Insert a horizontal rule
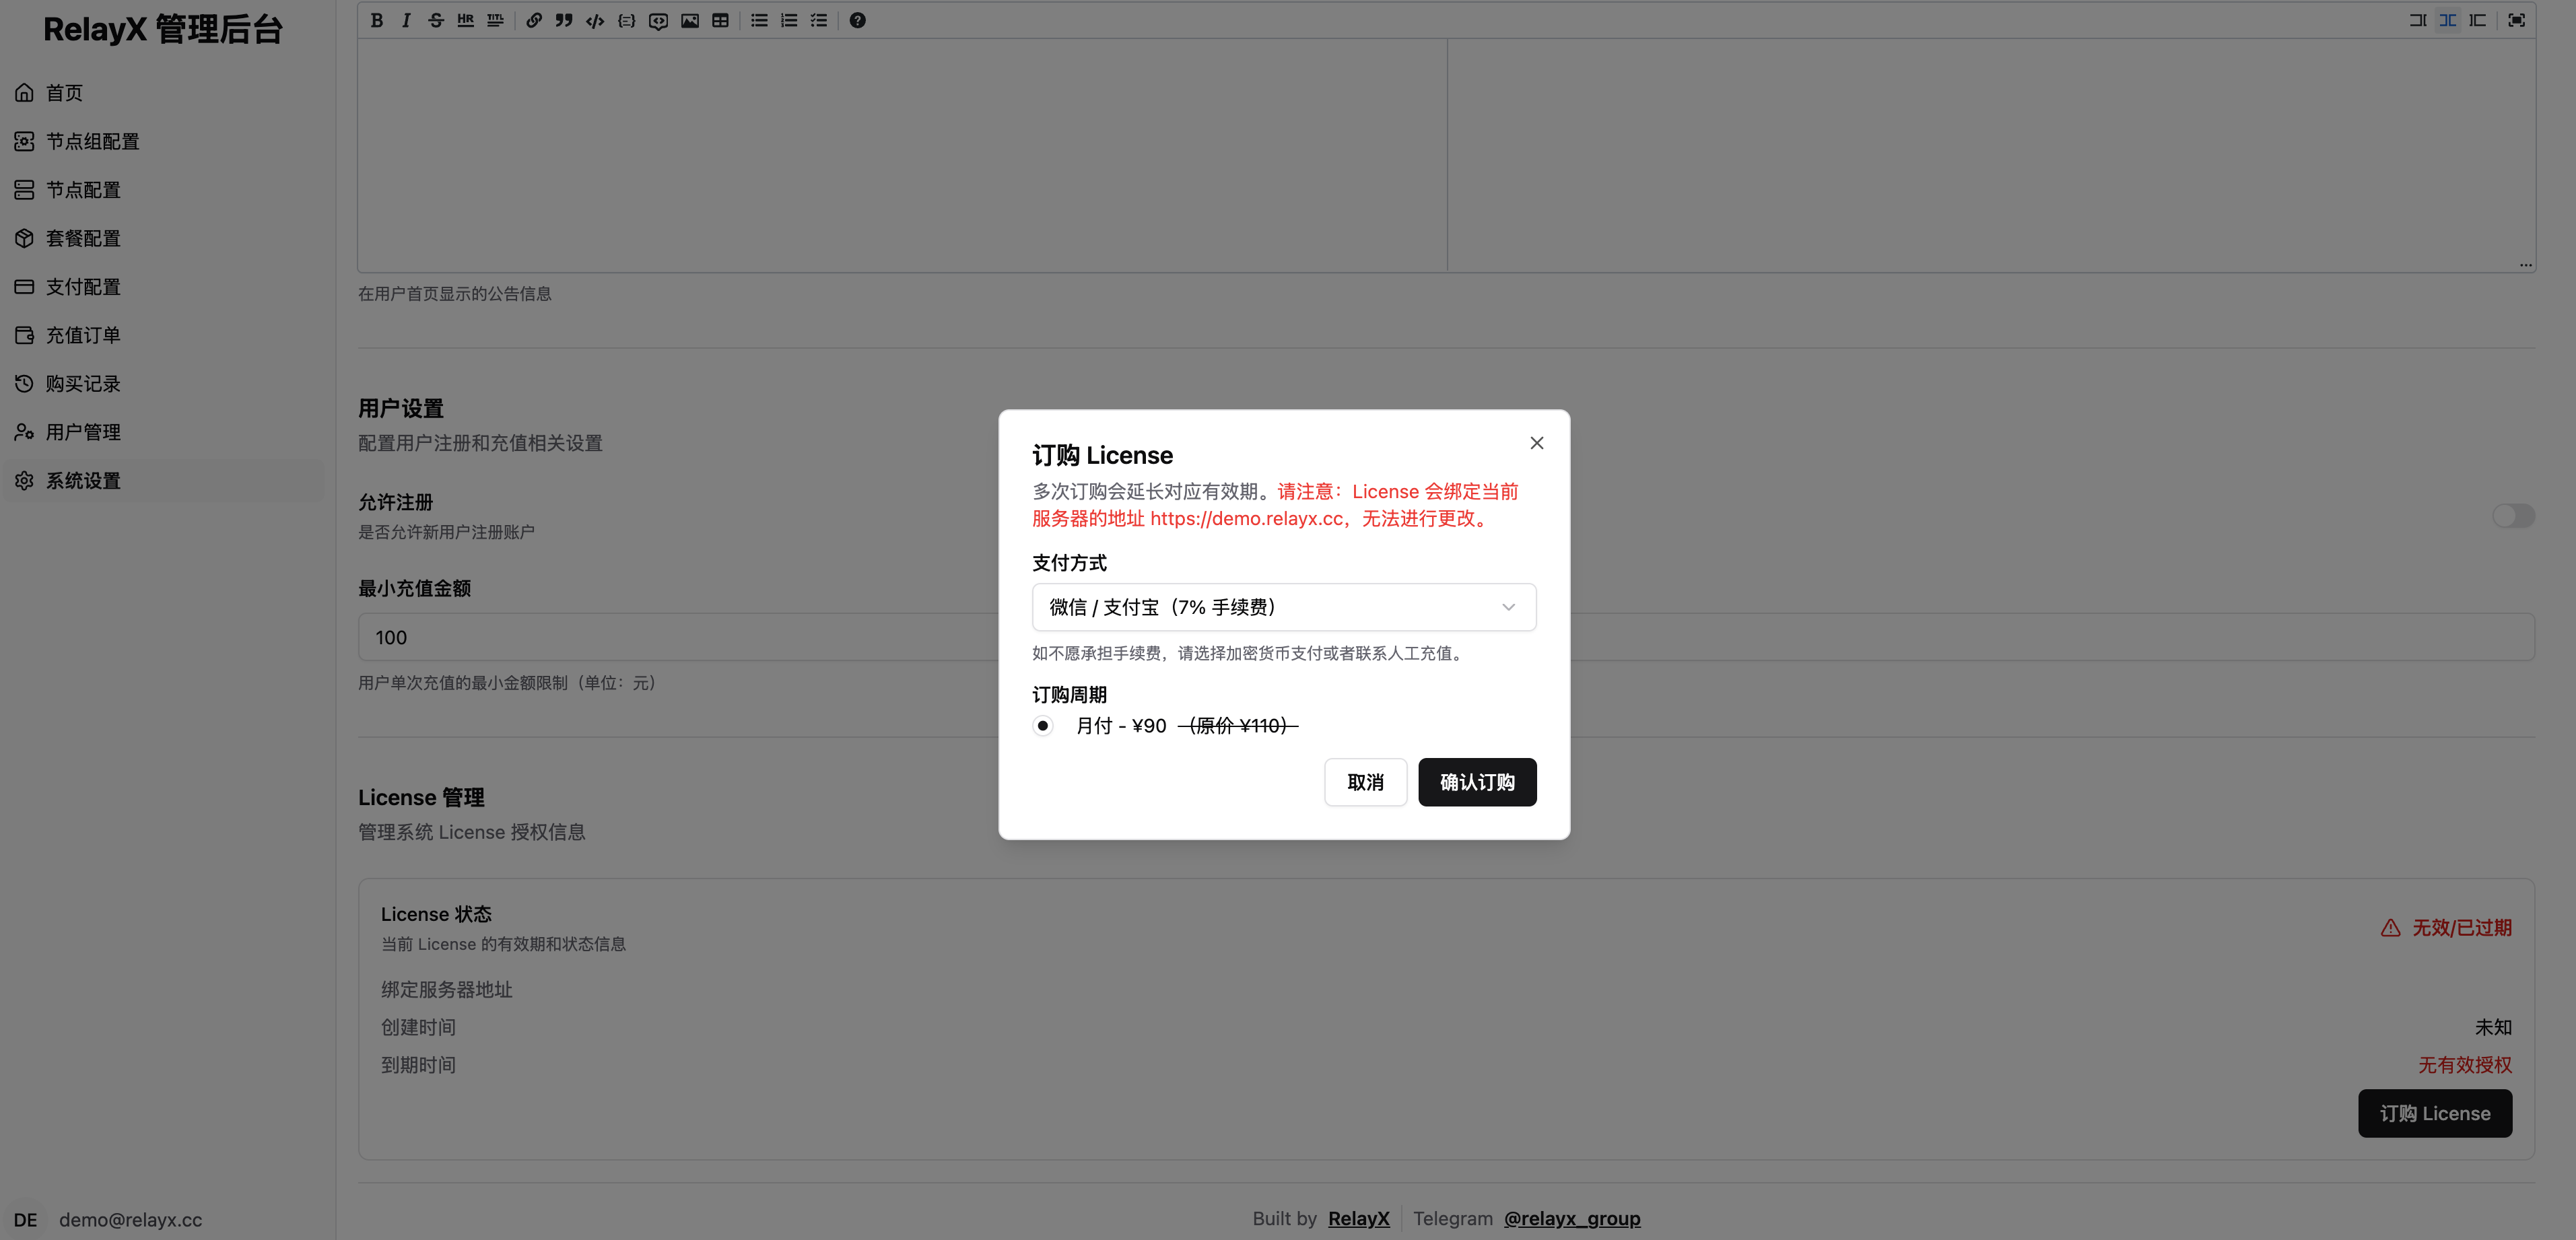The image size is (2576, 1240). point(465,20)
